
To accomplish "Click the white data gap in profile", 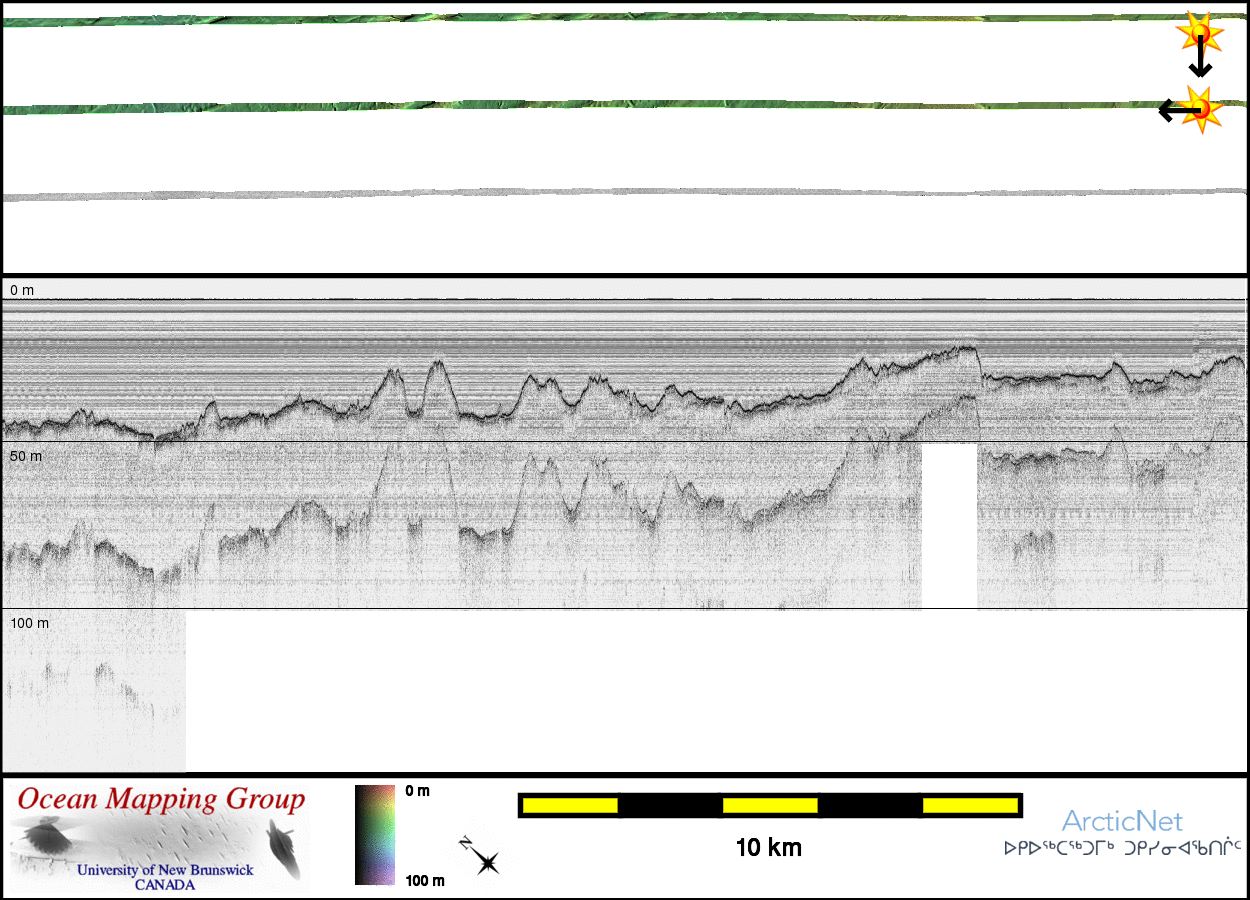I will (x=948, y=525).
